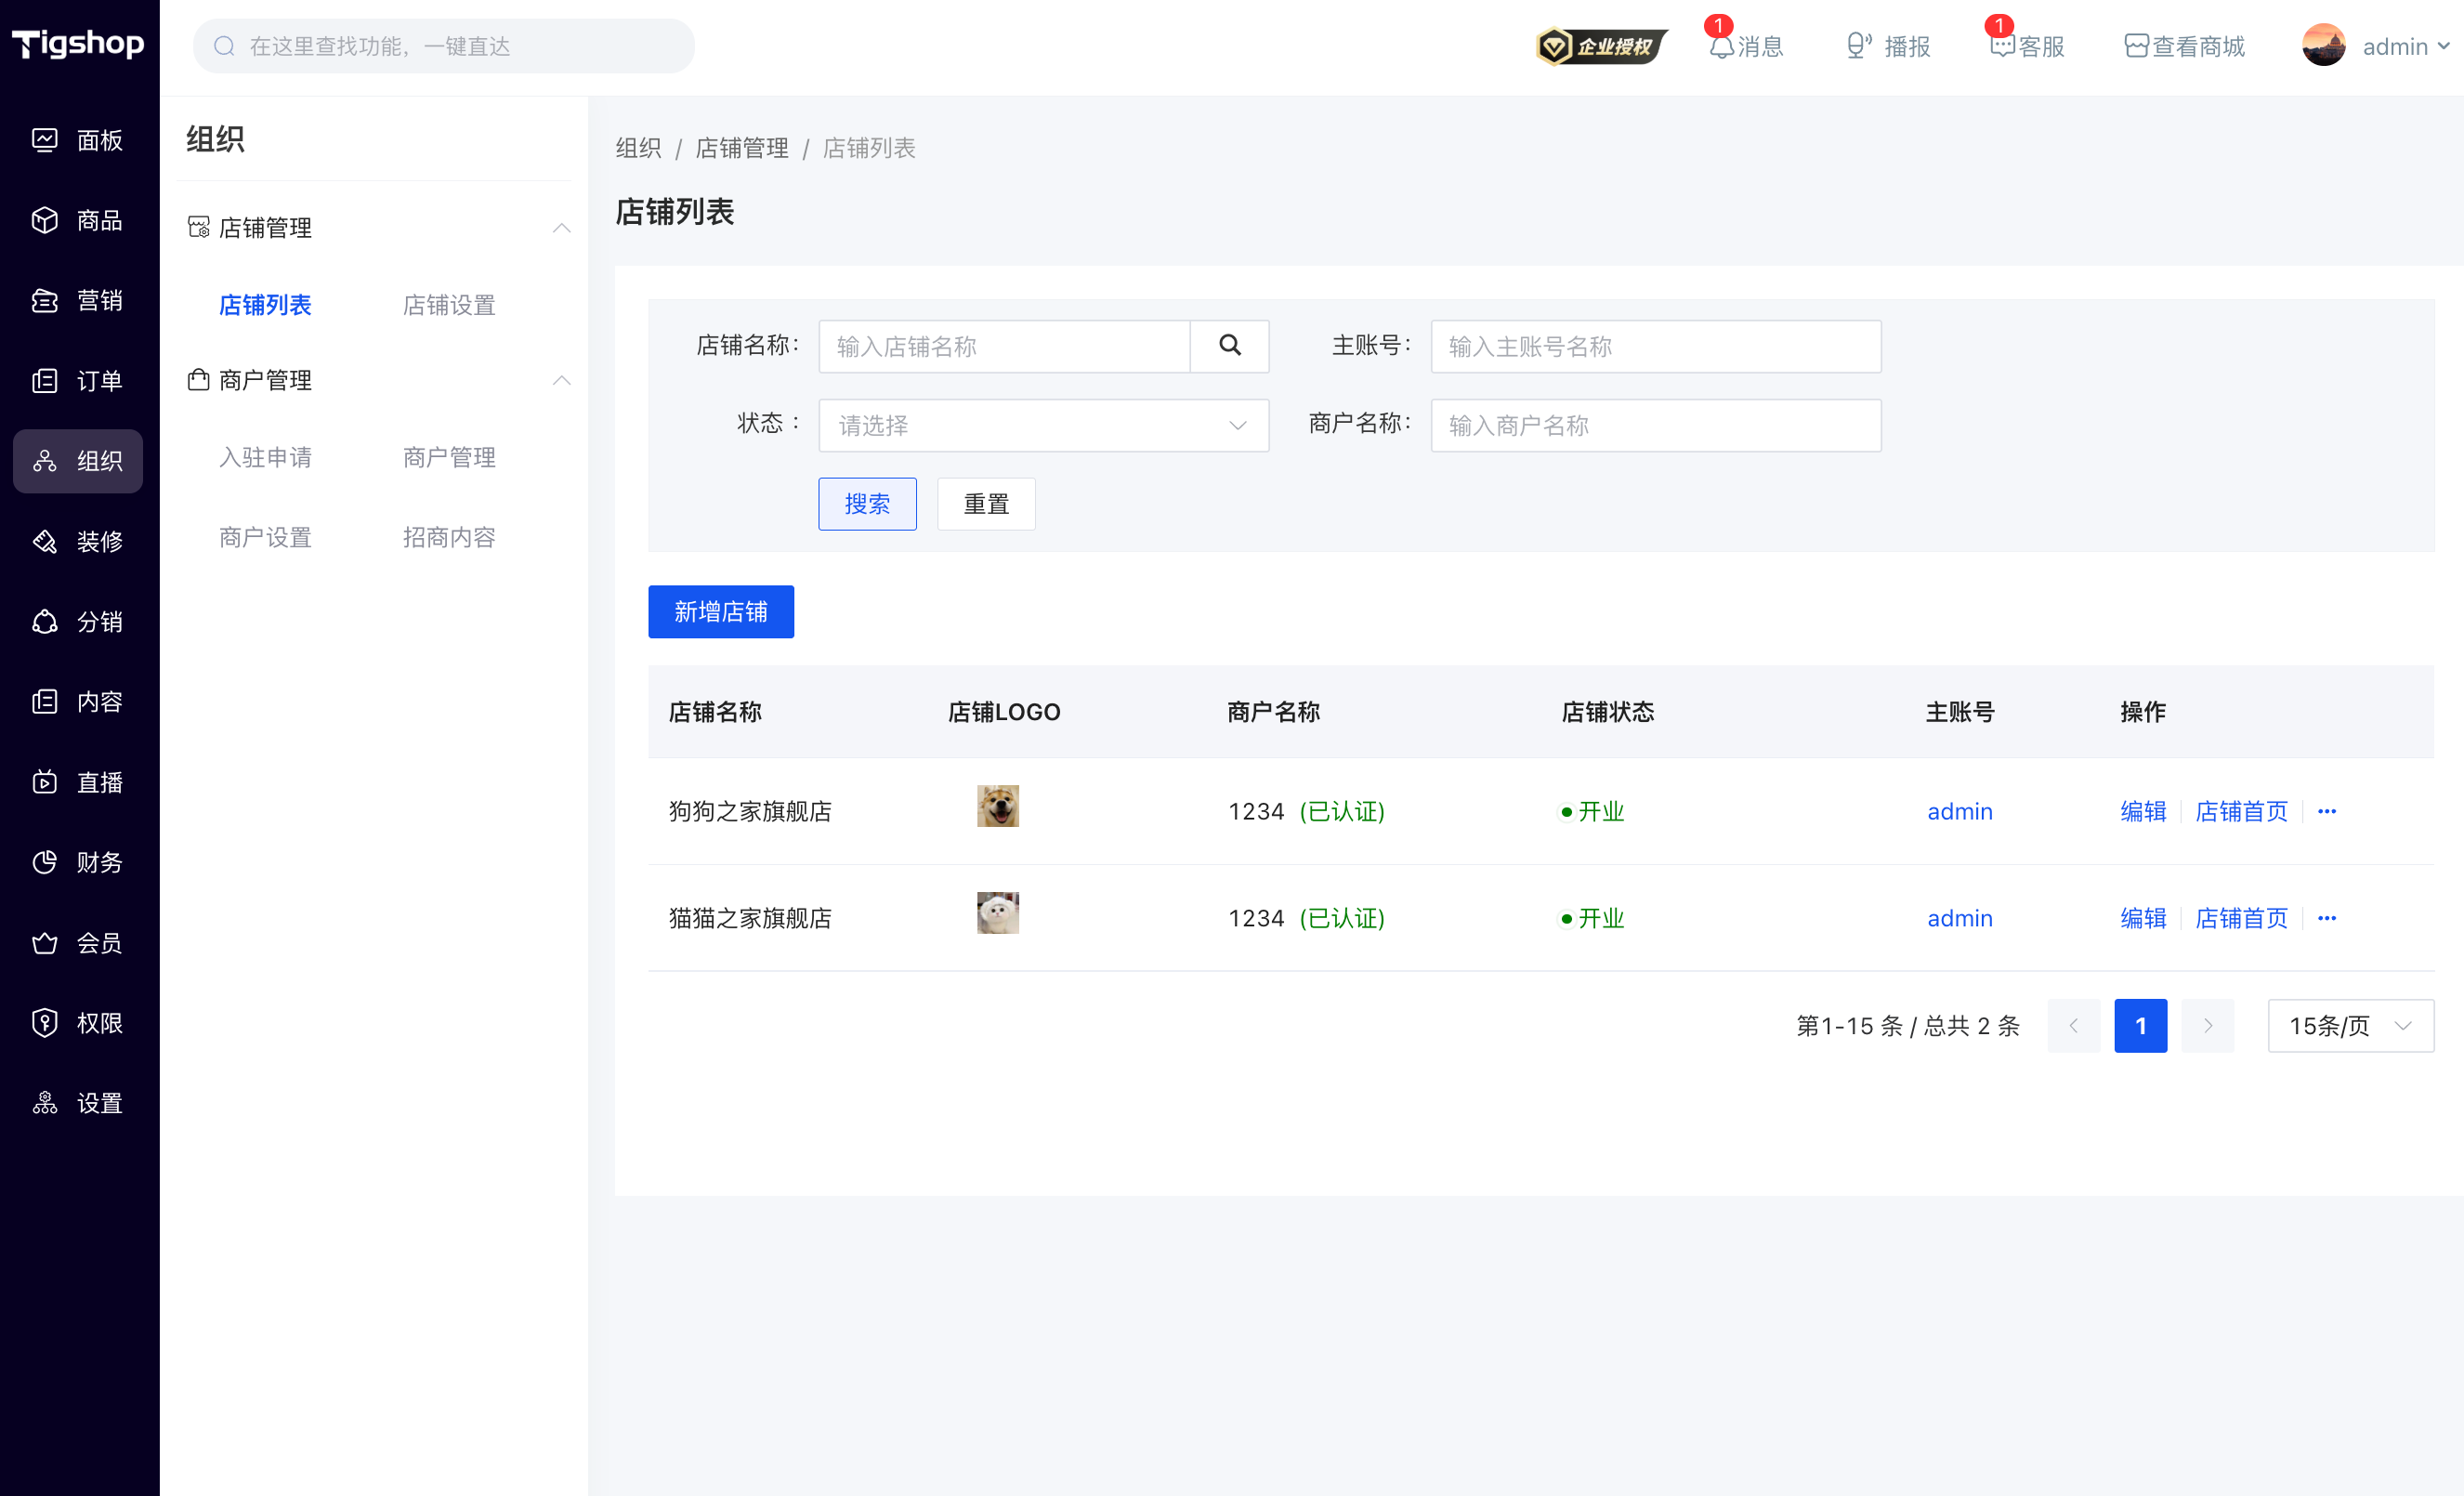This screenshot has width=2464, height=1496.
Task: Open the 15条/页 page size selector
Action: (x=2350, y=1026)
